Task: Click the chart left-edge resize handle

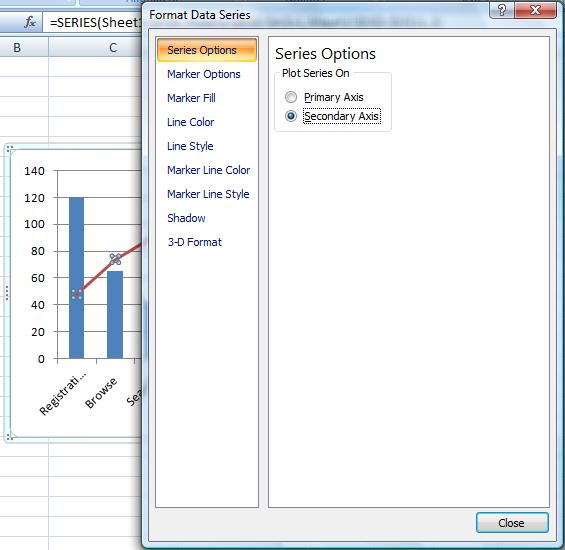Action: 7,293
